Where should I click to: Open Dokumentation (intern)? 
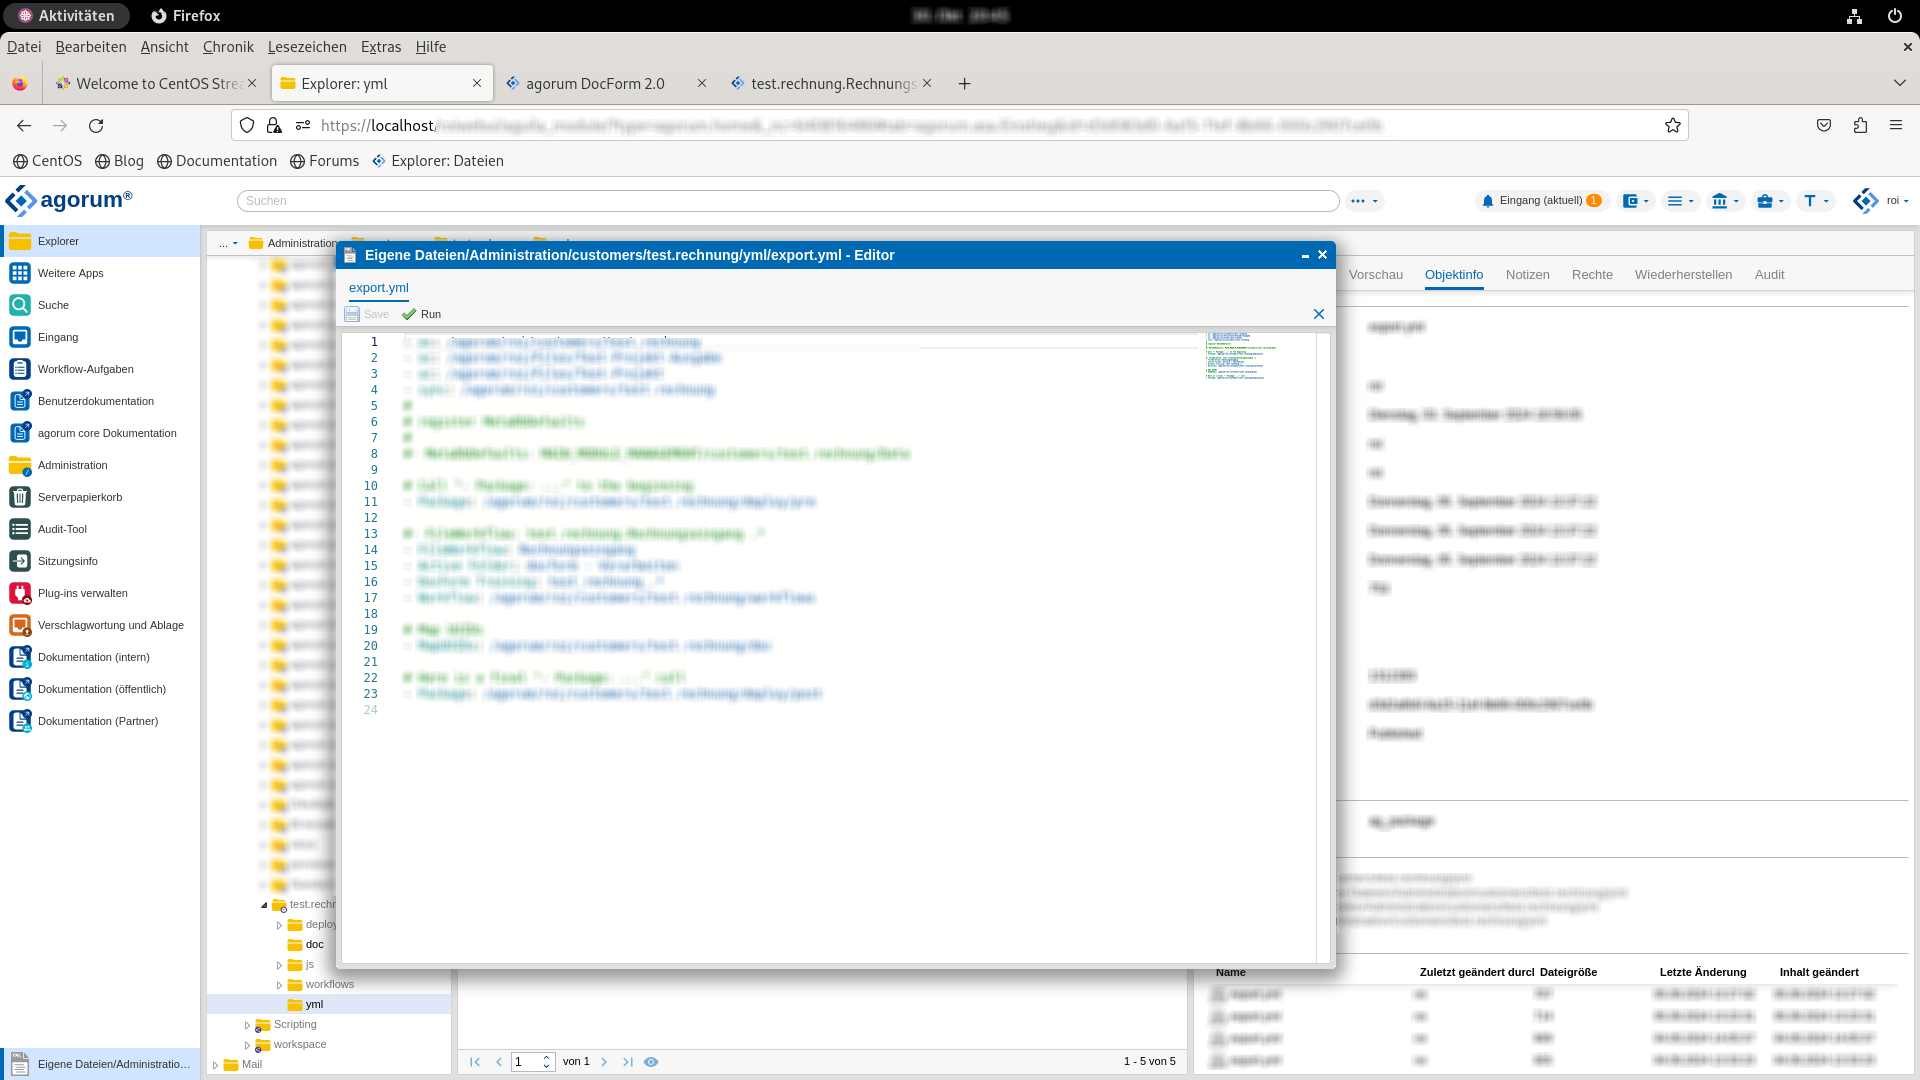100,657
